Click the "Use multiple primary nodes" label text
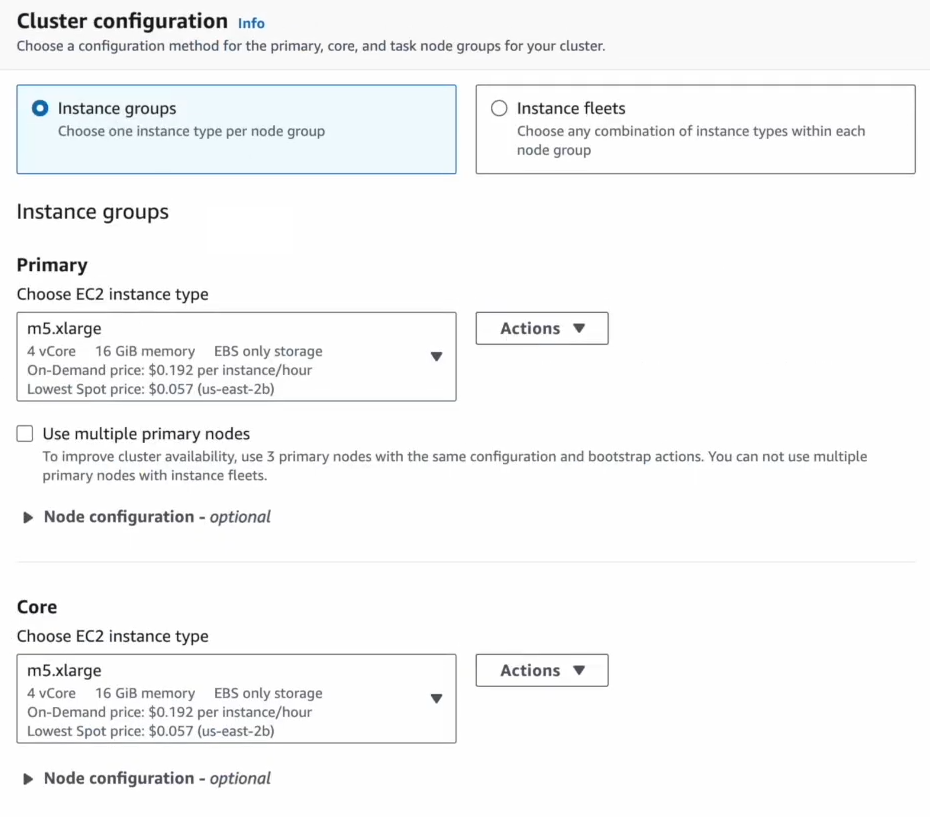The width and height of the screenshot is (930, 817). pyautogui.click(x=146, y=434)
